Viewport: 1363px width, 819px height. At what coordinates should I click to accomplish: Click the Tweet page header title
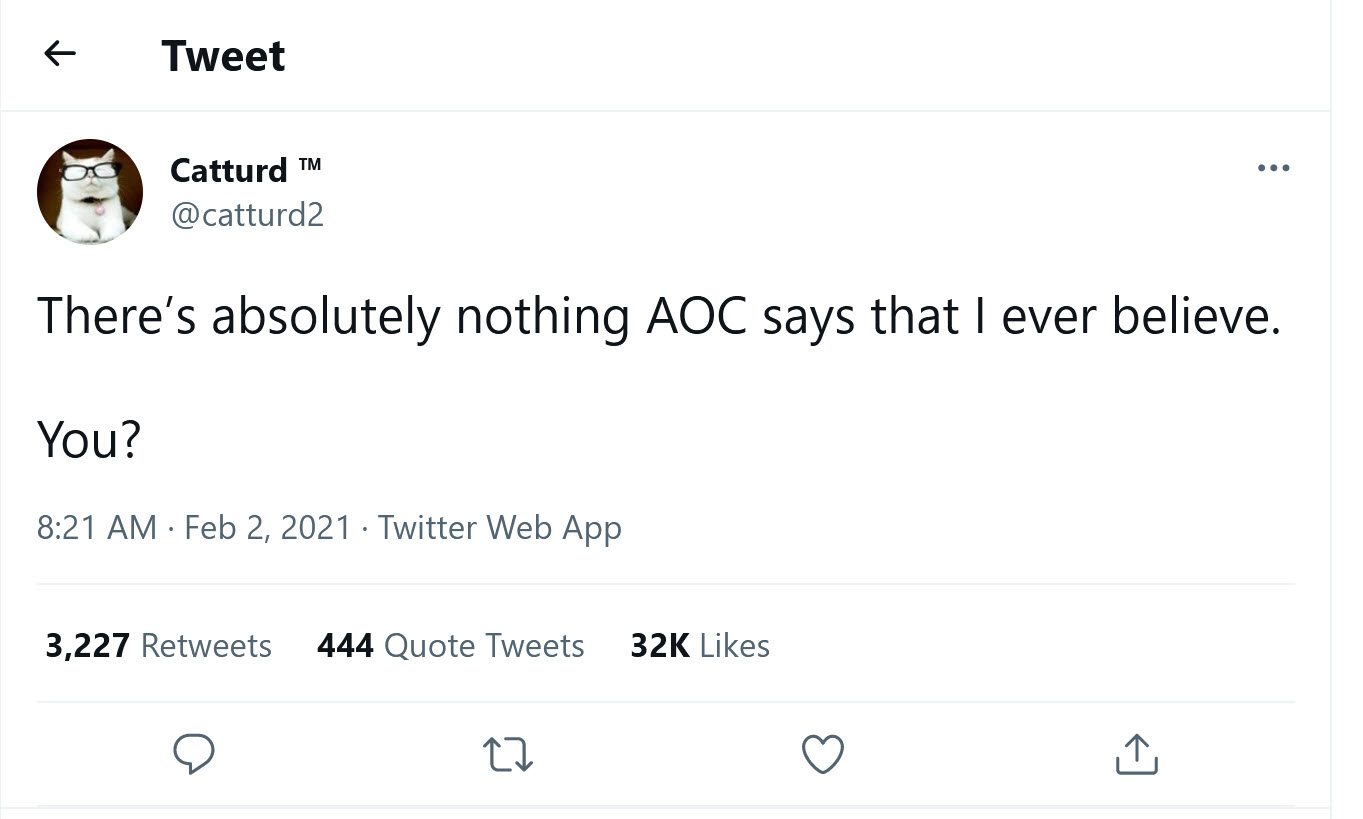223,56
